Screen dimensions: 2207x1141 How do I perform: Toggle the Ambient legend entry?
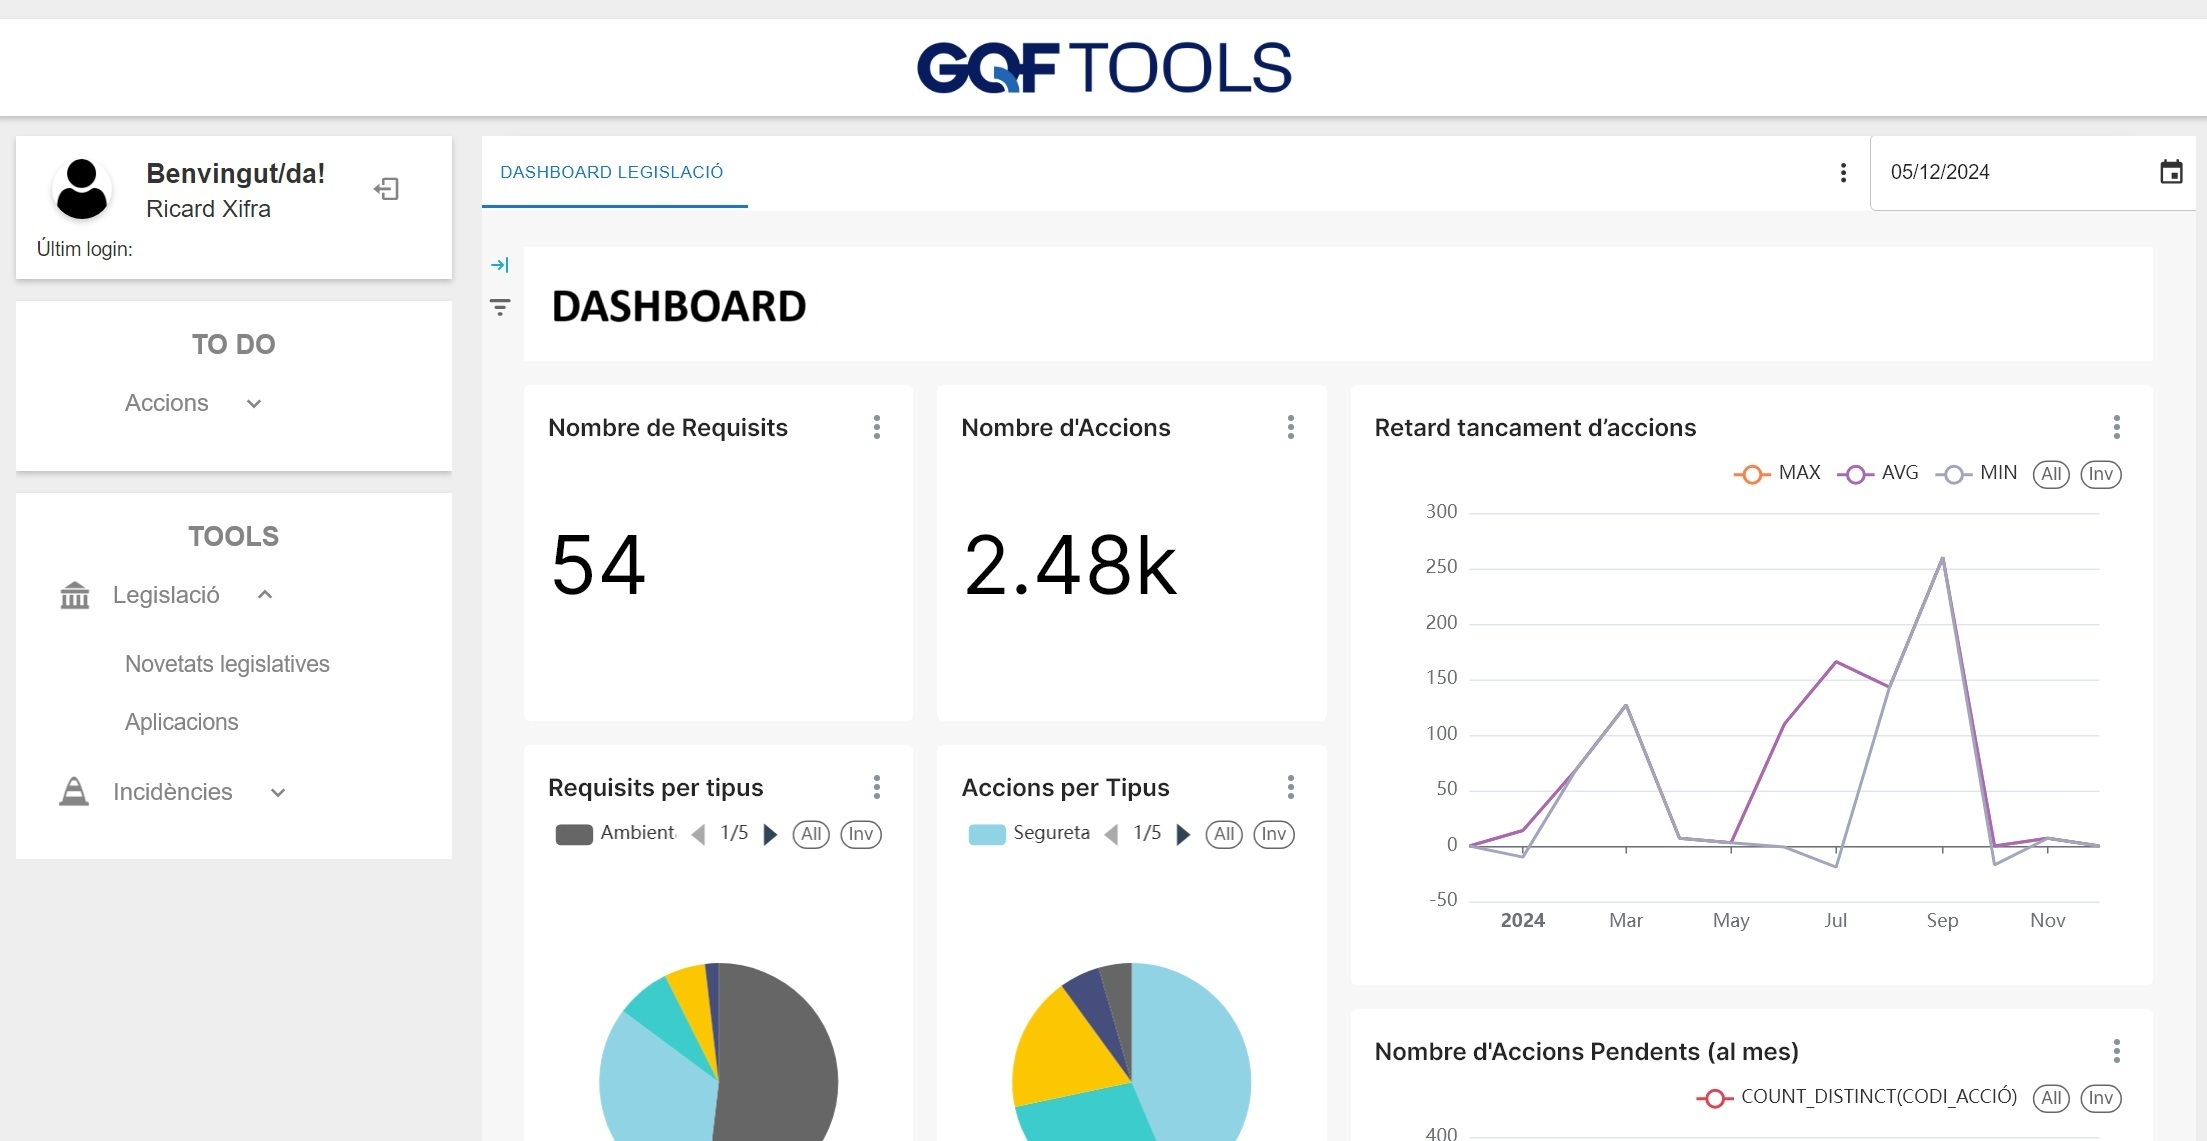(x=615, y=833)
